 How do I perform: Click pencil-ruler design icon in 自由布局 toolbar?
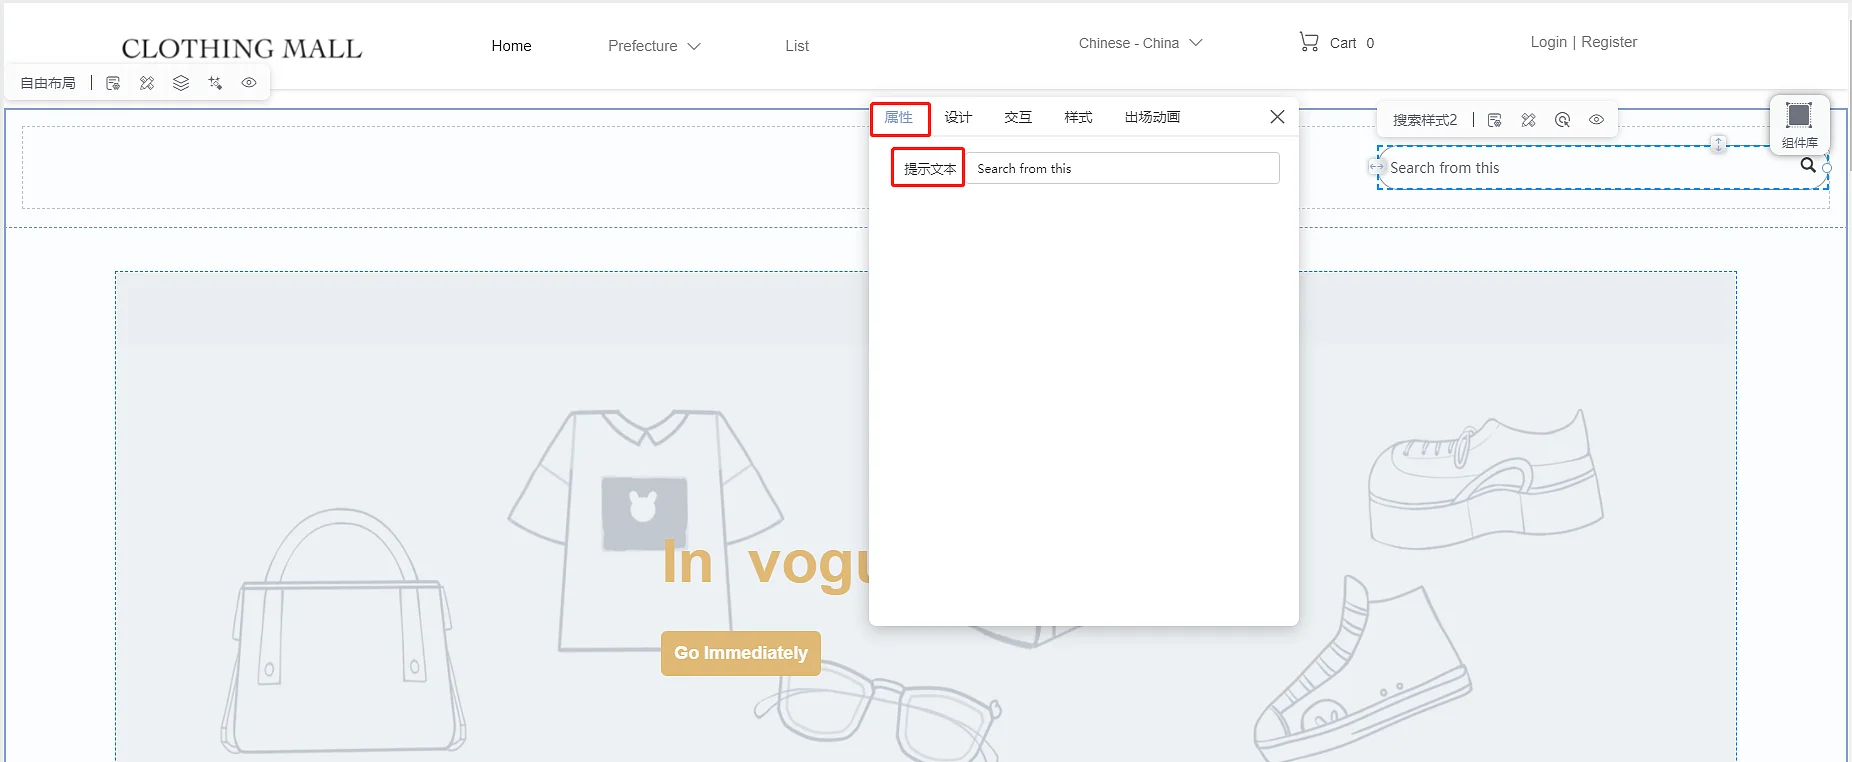pos(147,83)
